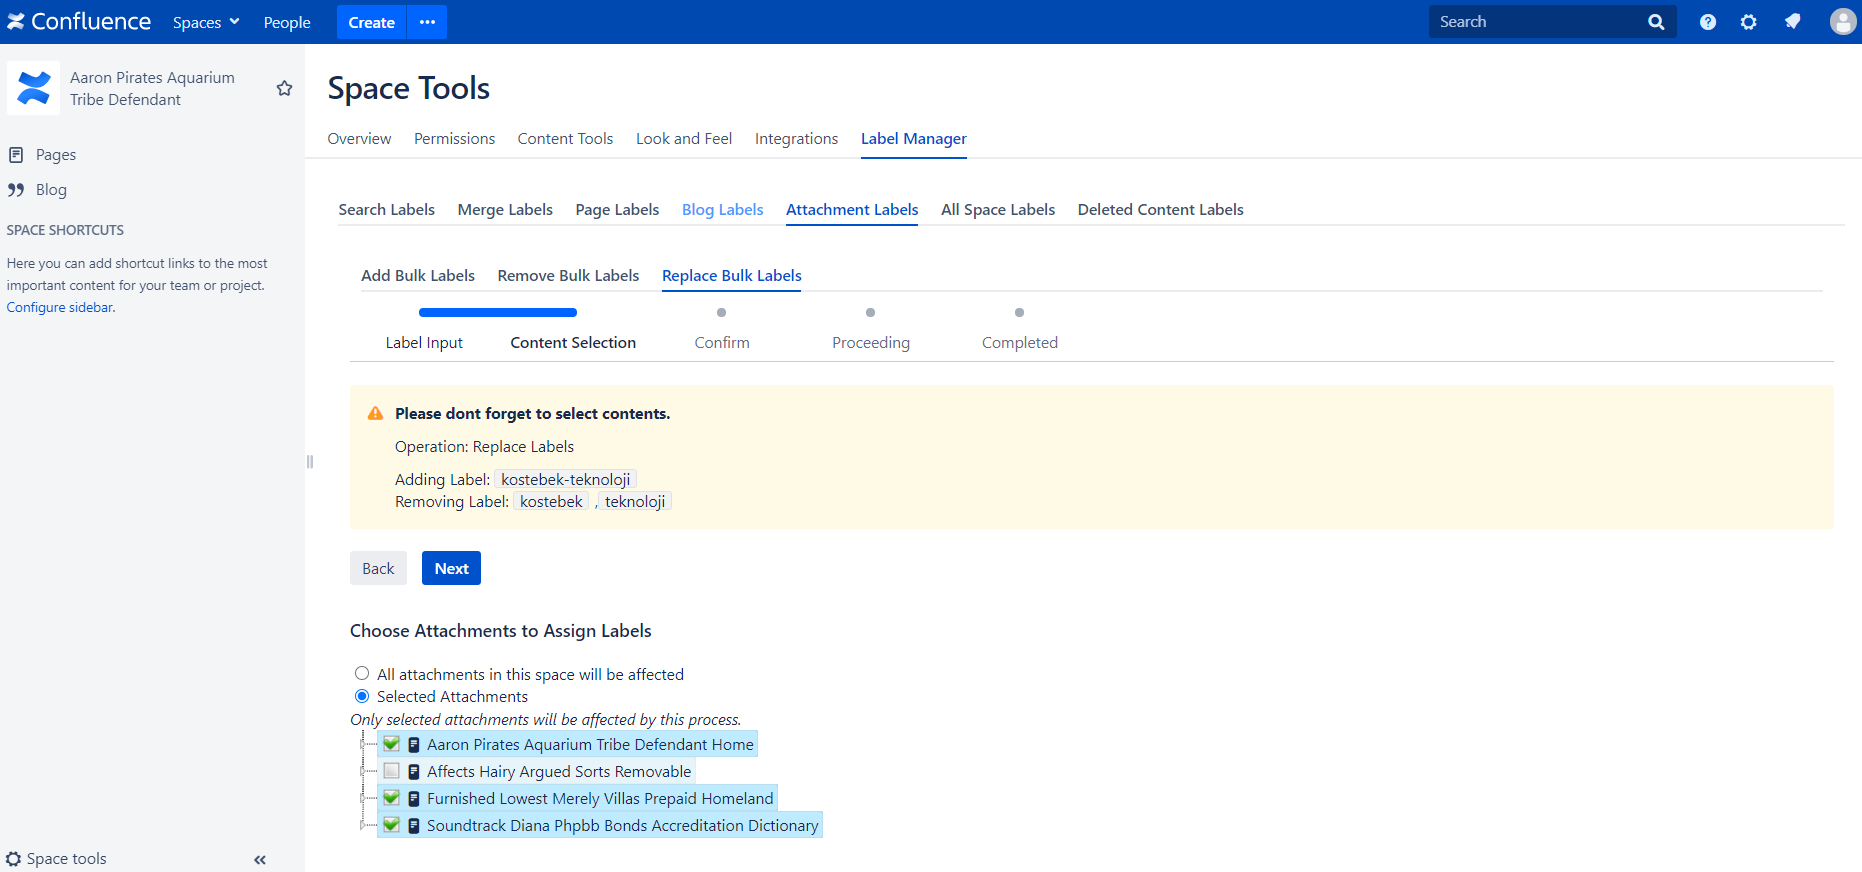The image size is (1862, 872).
Task: Click the space logo thumbnail
Action: coord(34,88)
